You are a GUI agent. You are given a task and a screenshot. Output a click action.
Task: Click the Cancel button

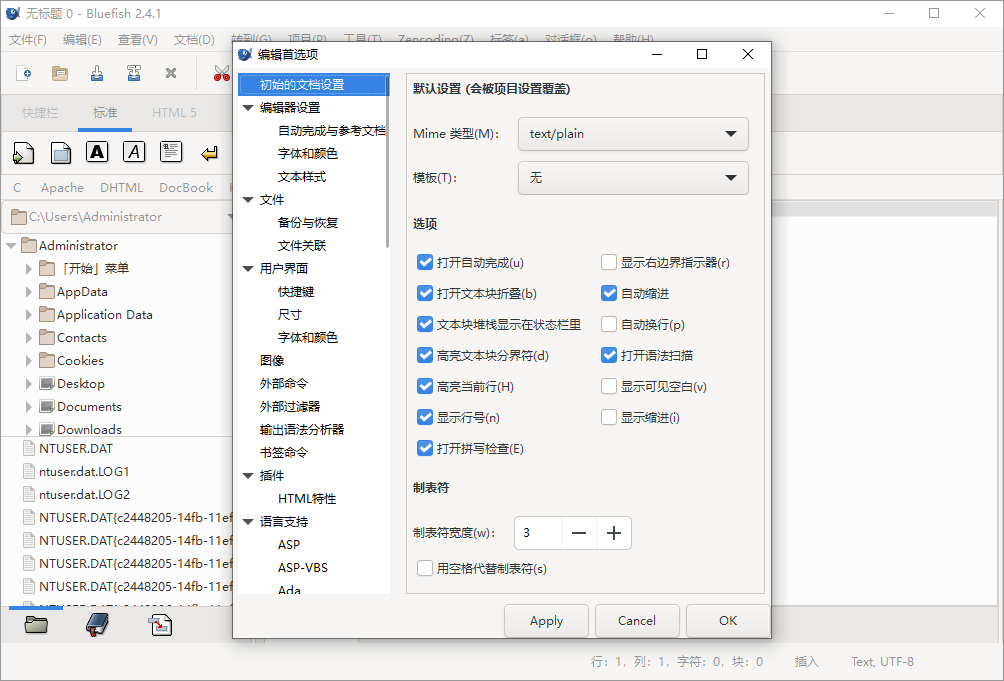tap(636, 621)
